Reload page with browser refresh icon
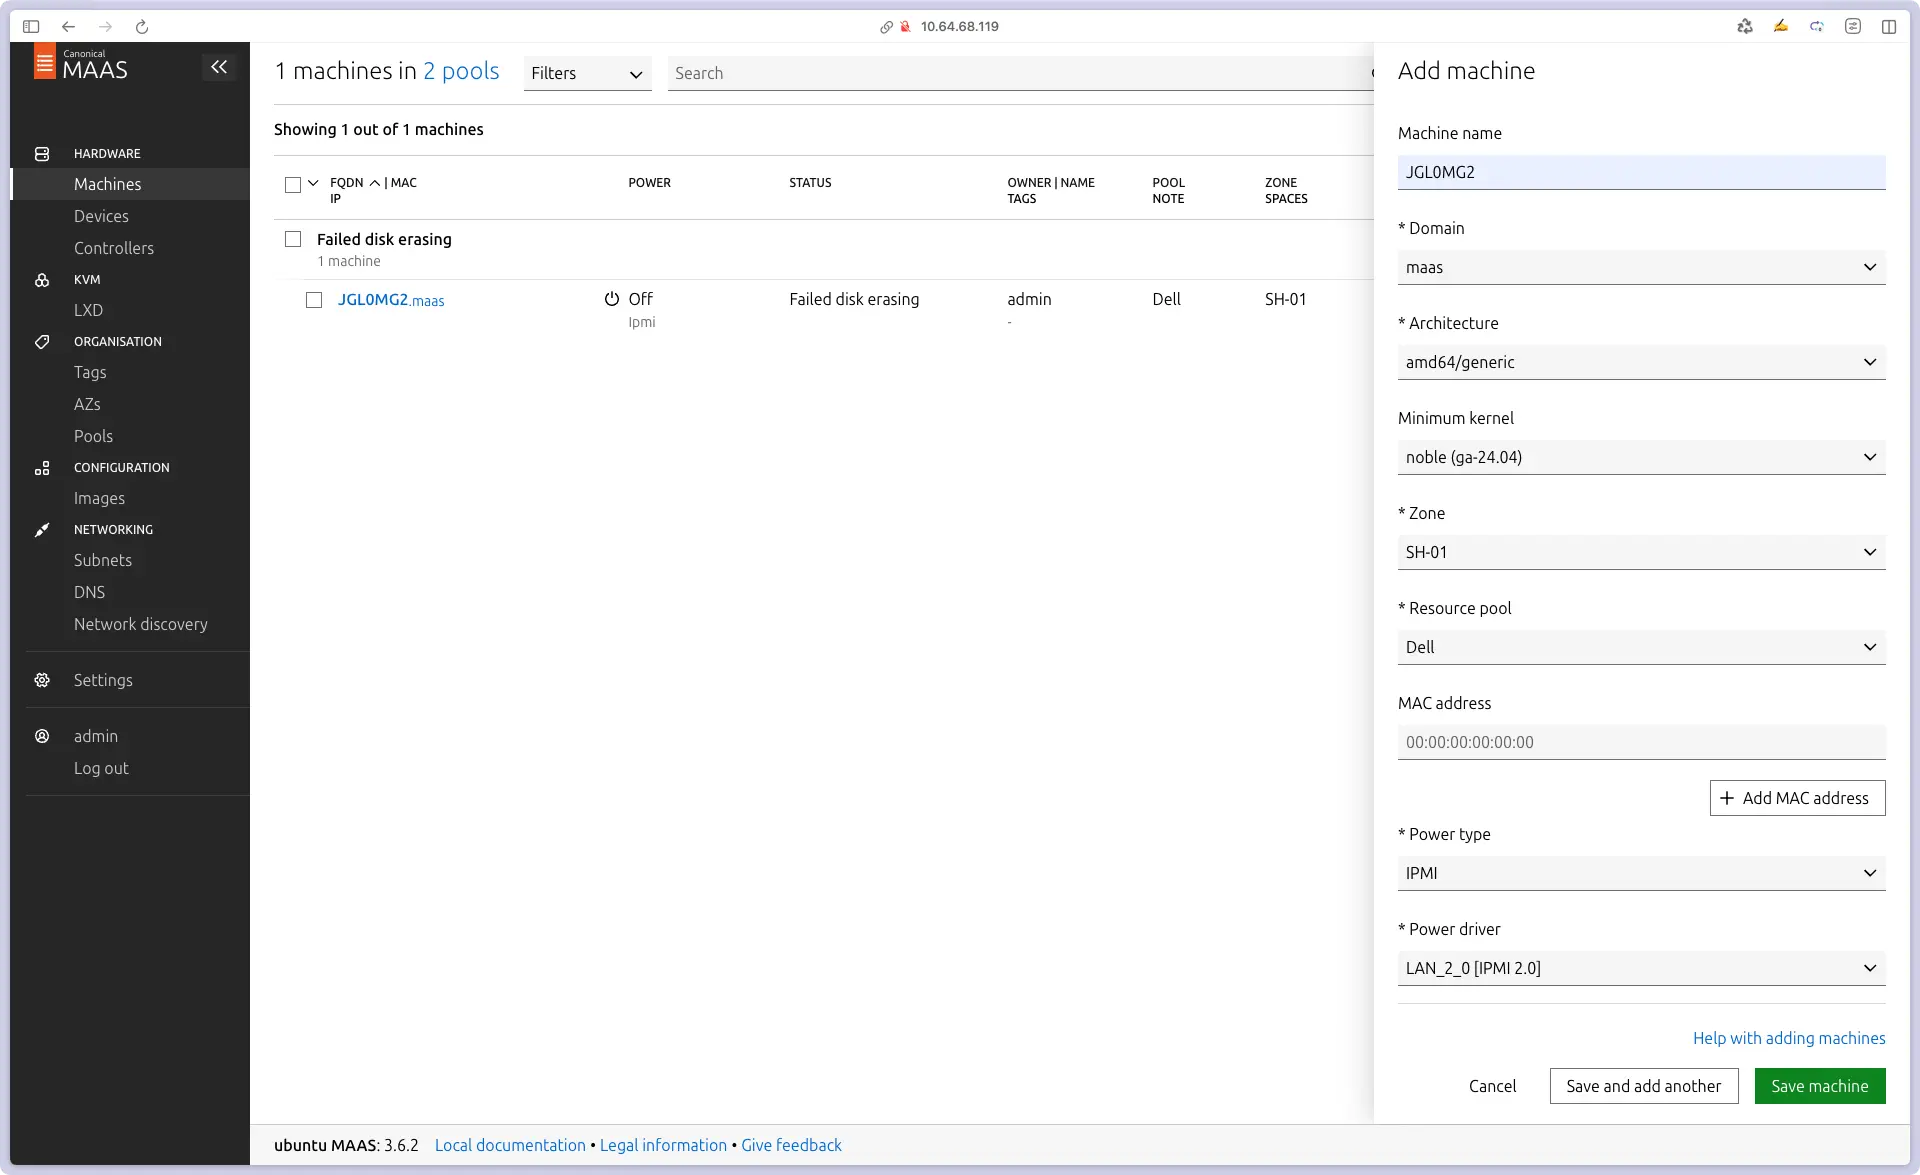Image resolution: width=1920 pixels, height=1175 pixels. point(142,27)
